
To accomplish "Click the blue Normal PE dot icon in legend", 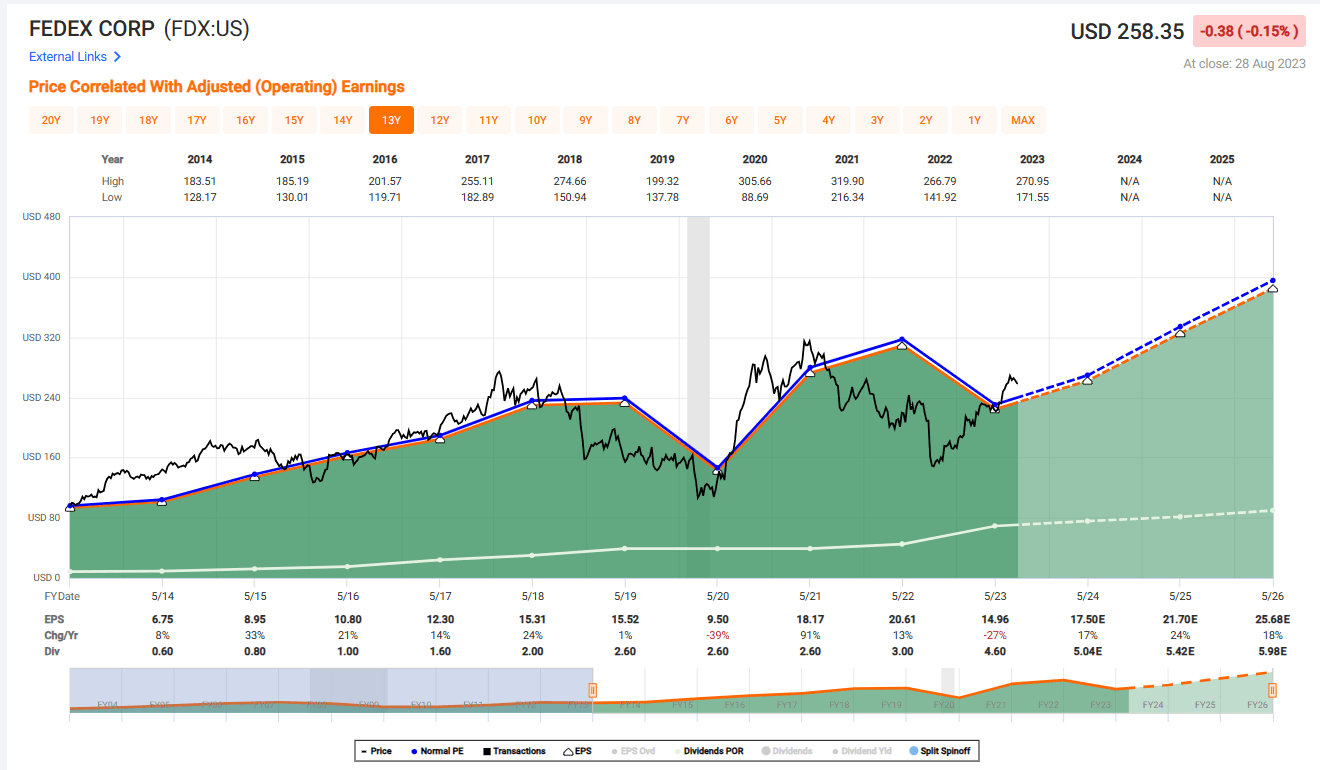I will pos(414,750).
